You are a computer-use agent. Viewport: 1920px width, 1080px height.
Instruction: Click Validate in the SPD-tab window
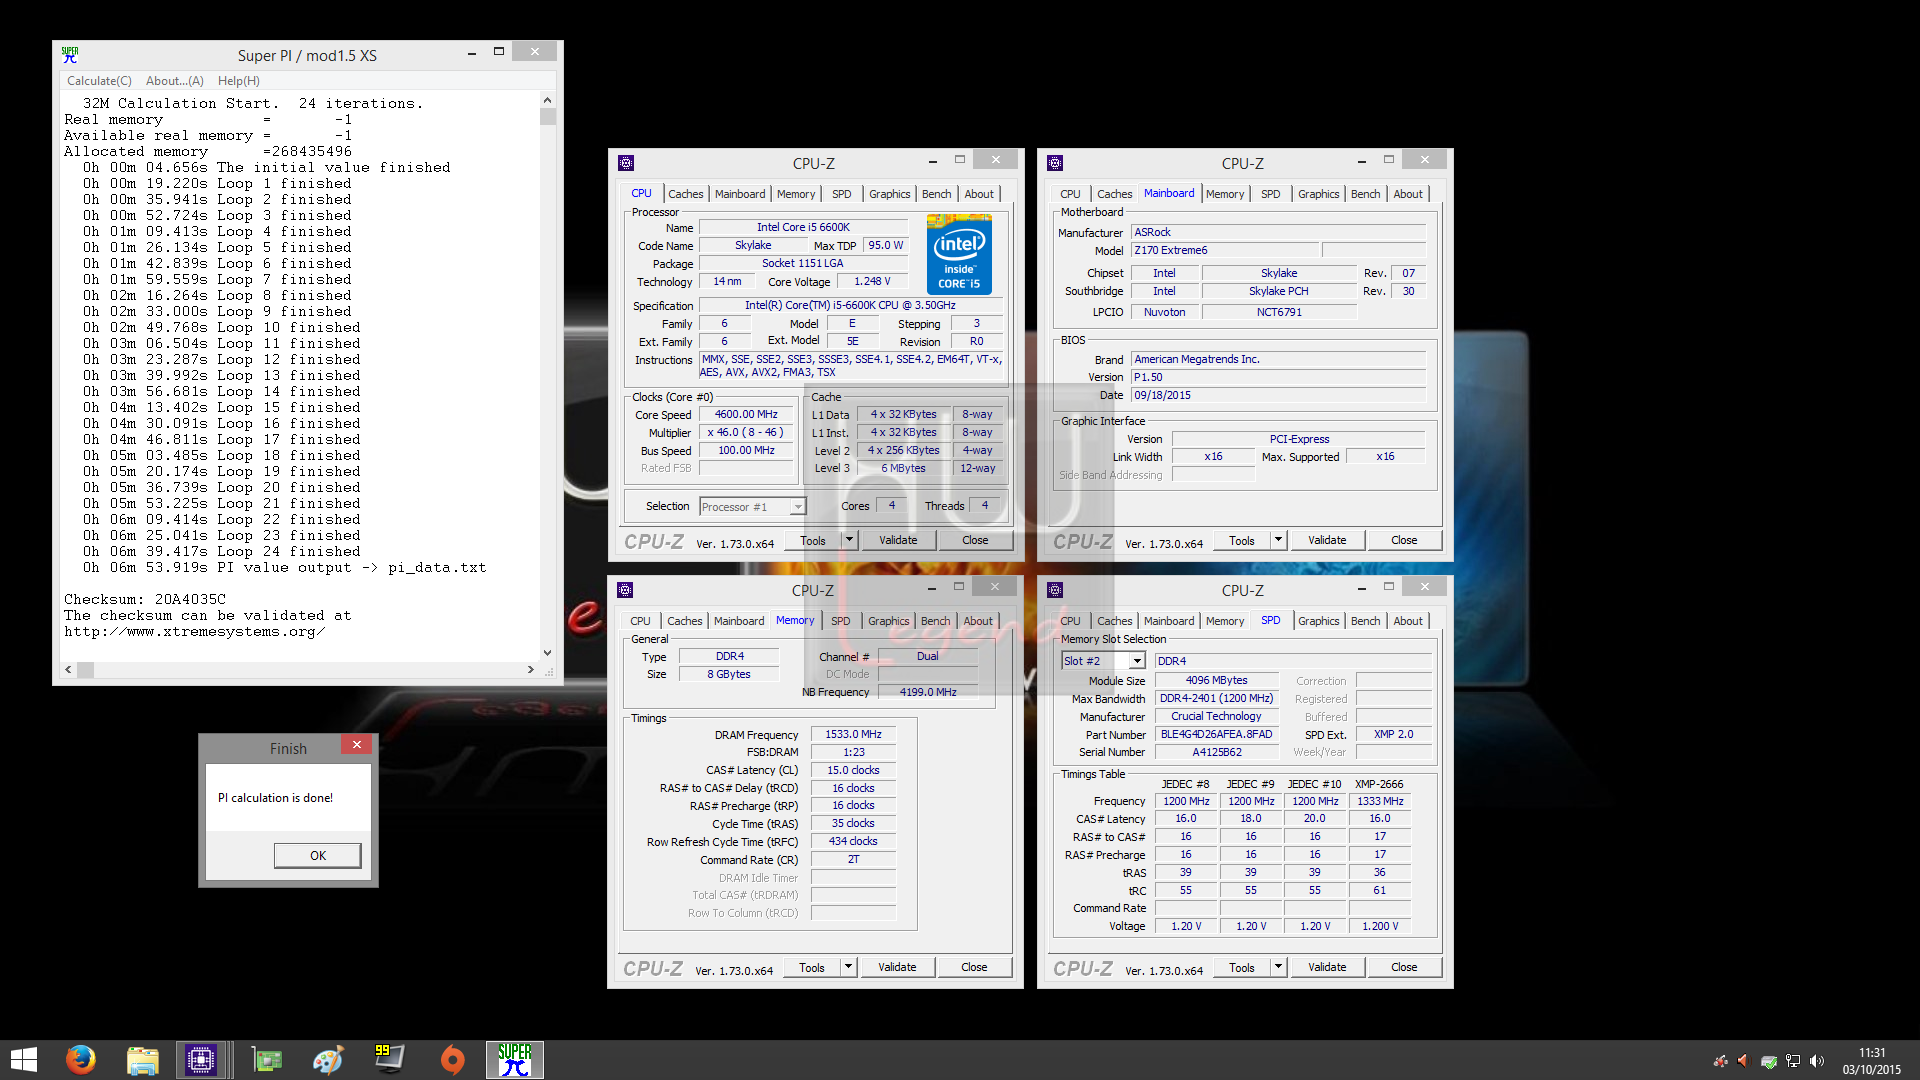tap(1327, 967)
